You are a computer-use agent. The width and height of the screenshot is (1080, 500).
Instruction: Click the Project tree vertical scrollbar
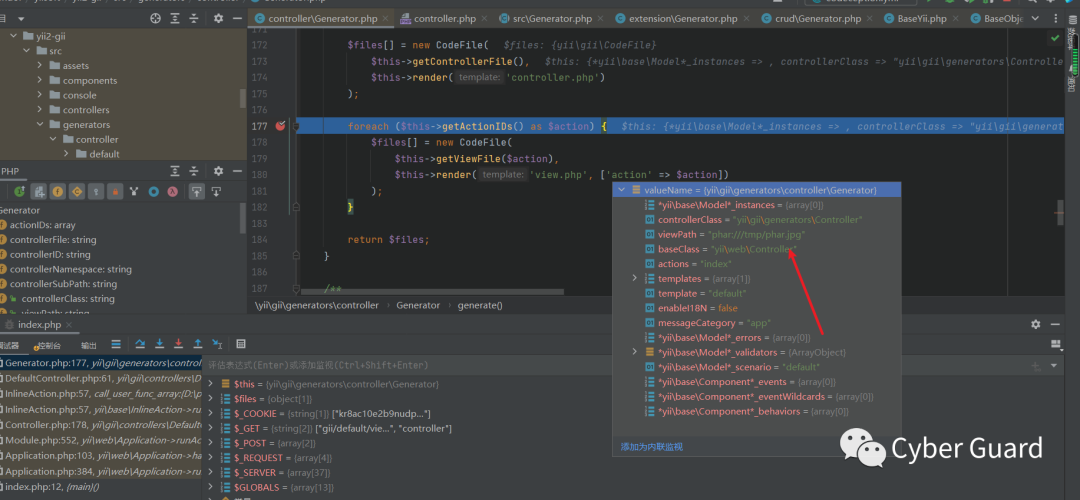click(x=242, y=98)
